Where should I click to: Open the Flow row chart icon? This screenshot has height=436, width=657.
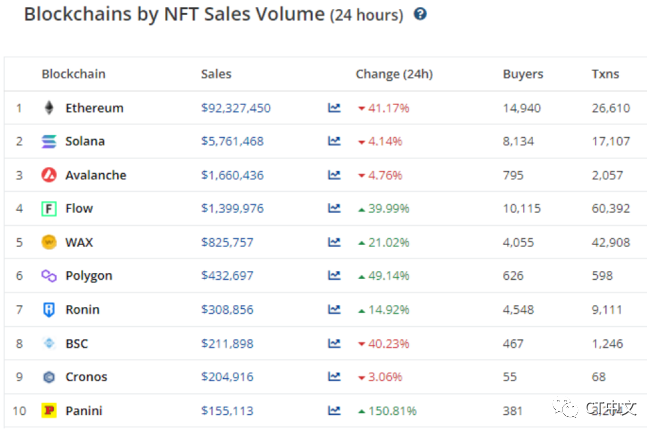[334, 208]
